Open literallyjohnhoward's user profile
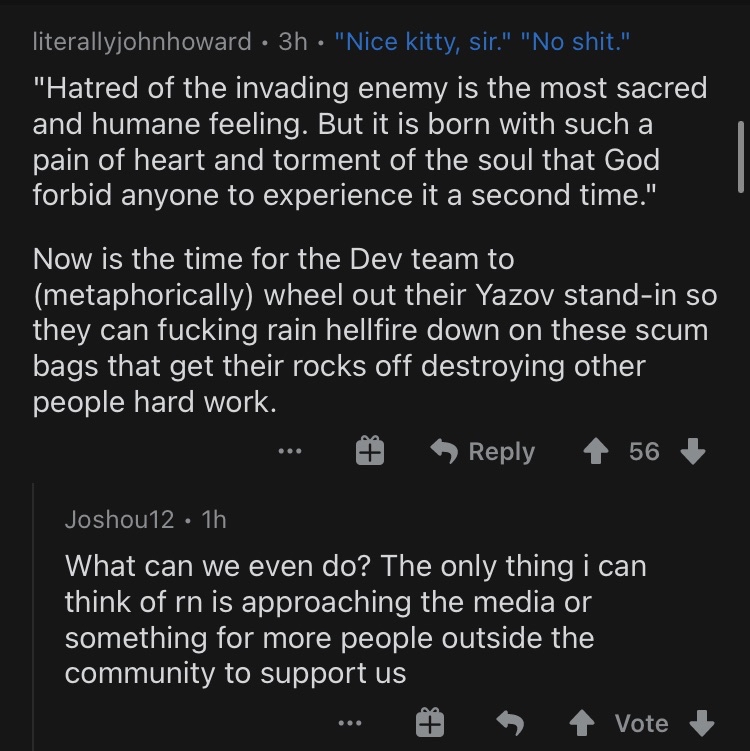This screenshot has width=750, height=751. click(142, 41)
